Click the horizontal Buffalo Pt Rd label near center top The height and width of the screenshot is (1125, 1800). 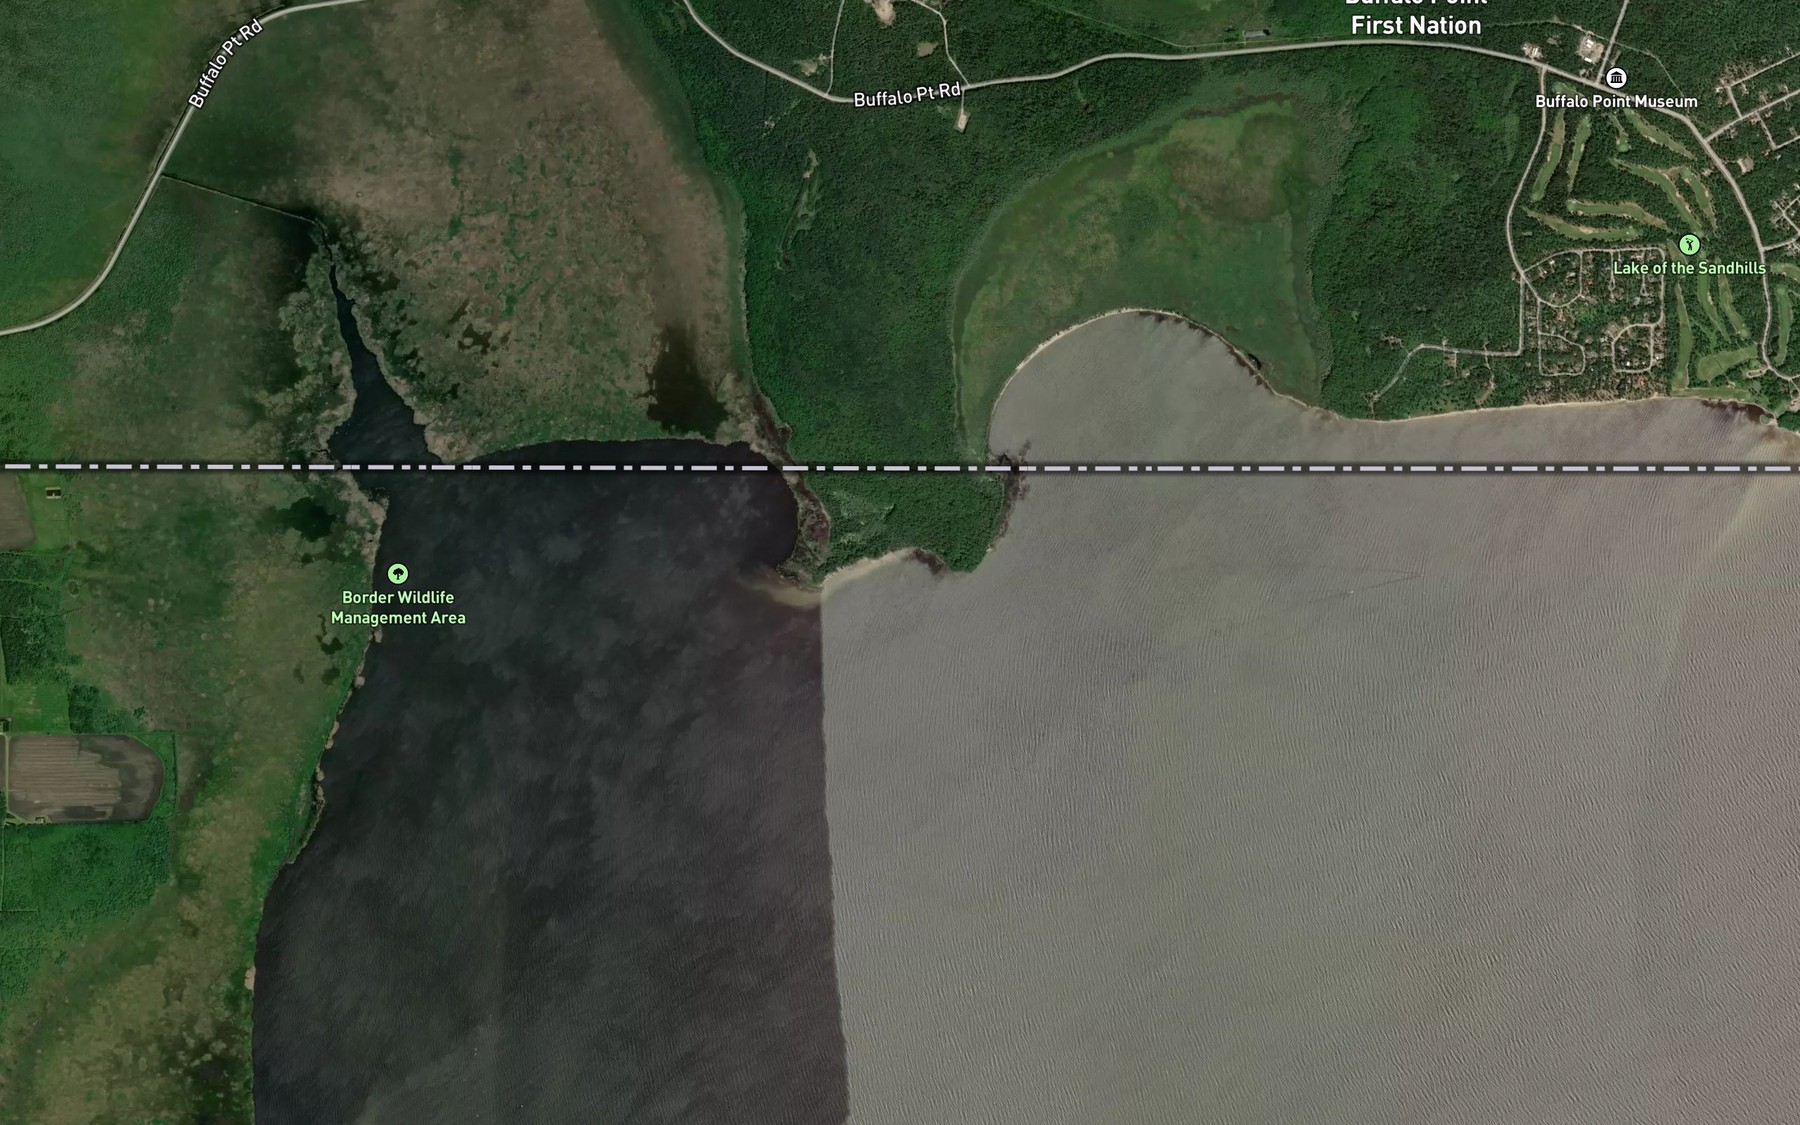tap(907, 95)
